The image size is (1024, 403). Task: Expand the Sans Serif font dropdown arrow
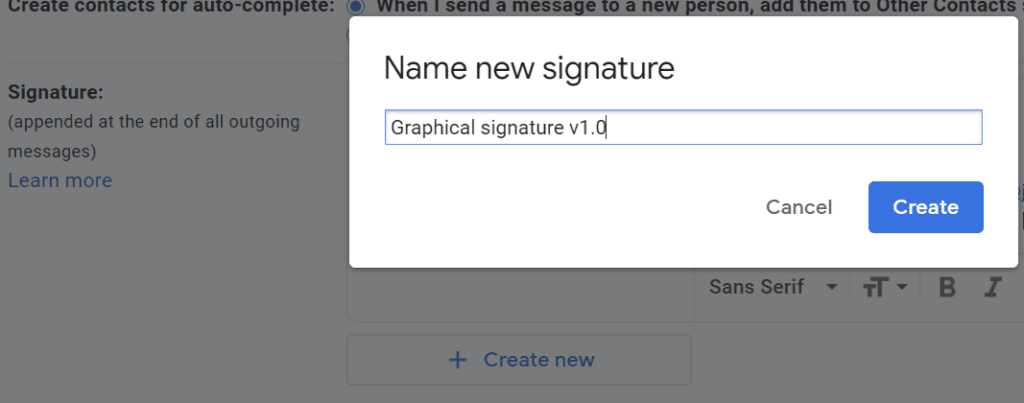[x=831, y=287]
